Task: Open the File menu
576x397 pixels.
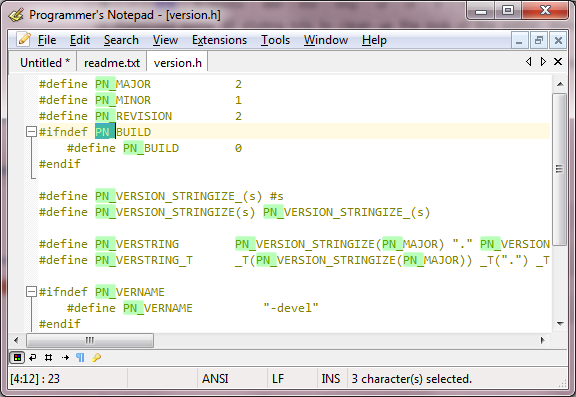Action: click(x=47, y=40)
